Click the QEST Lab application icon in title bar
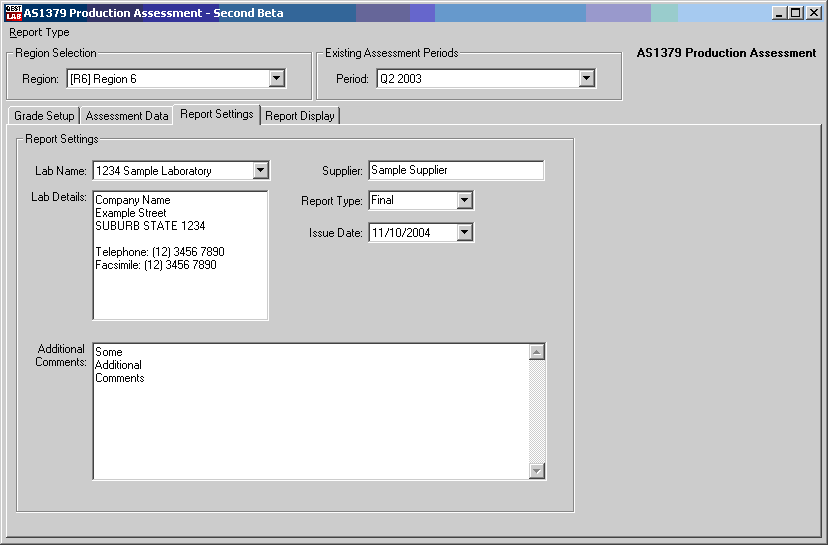Viewport: 828px width, 545px height. (13, 13)
